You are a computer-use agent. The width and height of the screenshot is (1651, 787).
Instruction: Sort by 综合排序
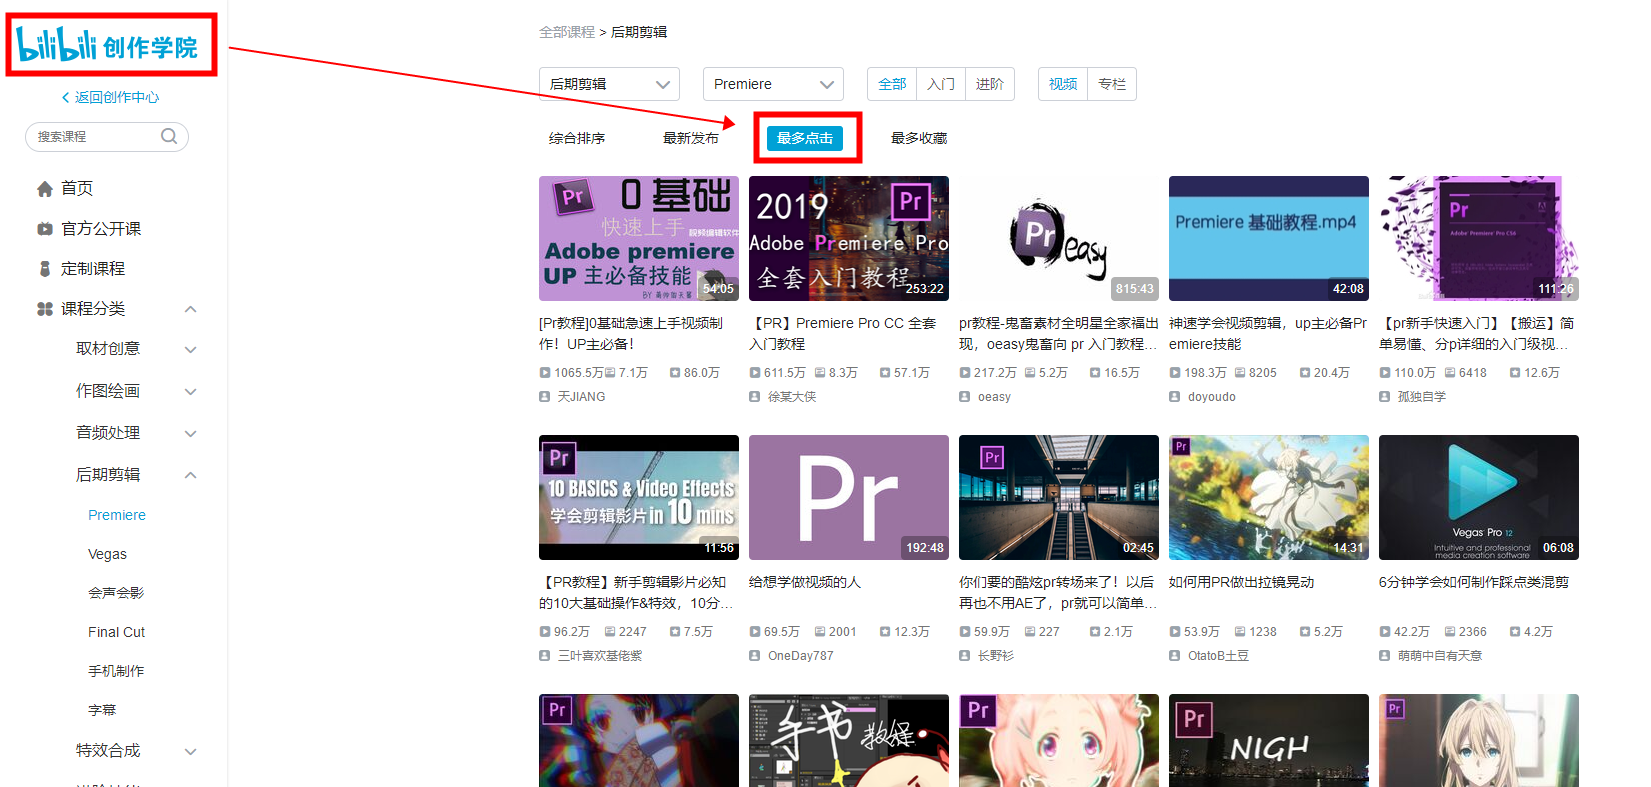click(x=577, y=138)
